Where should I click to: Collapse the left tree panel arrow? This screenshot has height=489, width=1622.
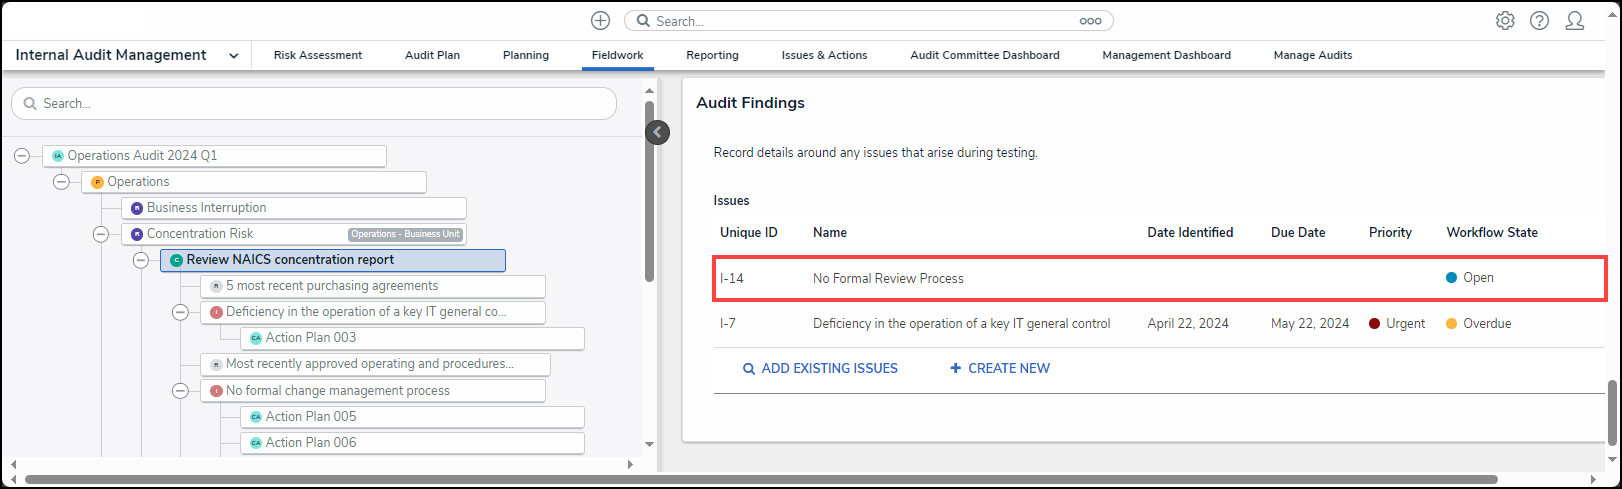(x=657, y=132)
